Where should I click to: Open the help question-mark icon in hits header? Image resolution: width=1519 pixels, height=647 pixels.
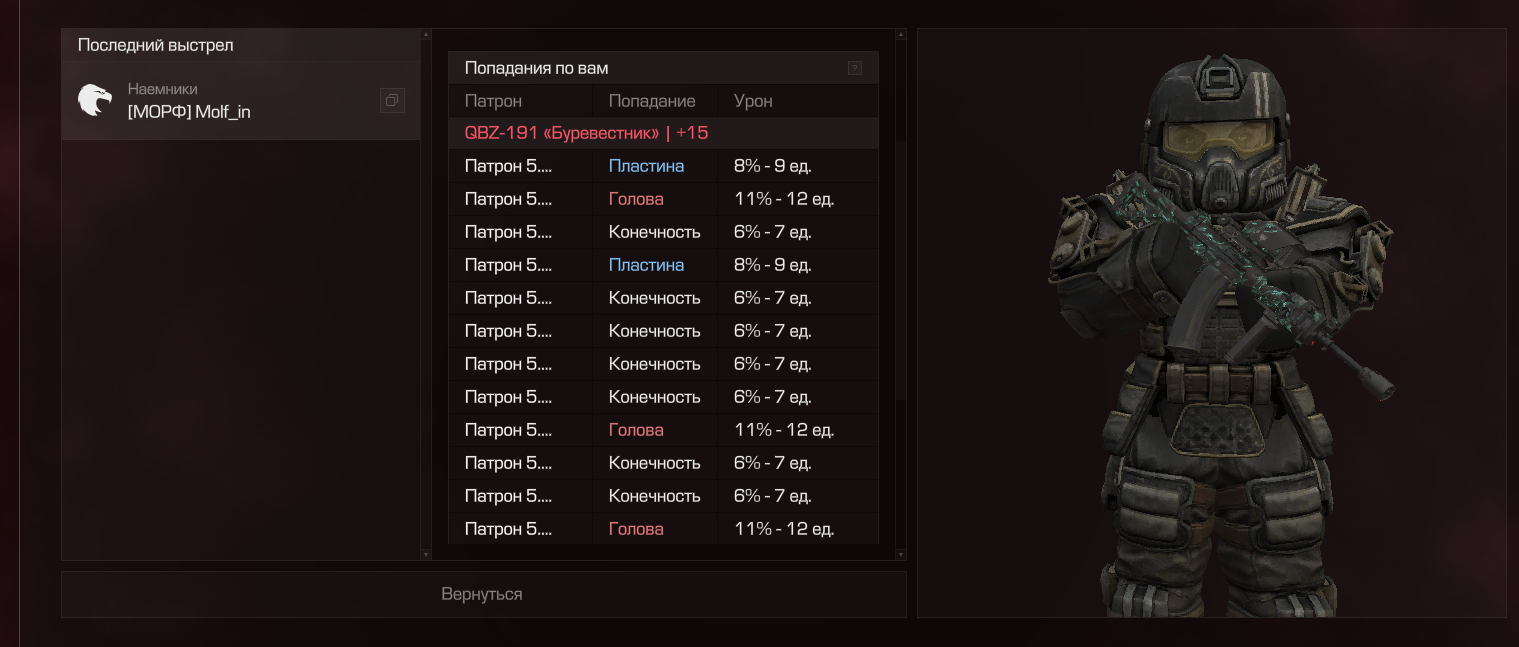pyautogui.click(x=854, y=68)
